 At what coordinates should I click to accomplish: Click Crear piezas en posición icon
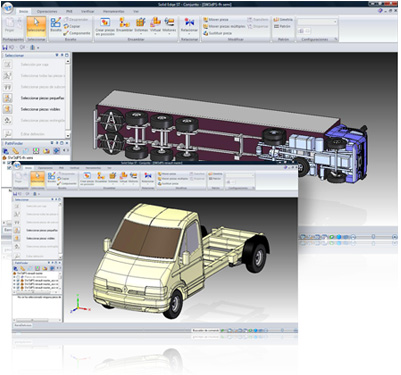tap(105, 26)
